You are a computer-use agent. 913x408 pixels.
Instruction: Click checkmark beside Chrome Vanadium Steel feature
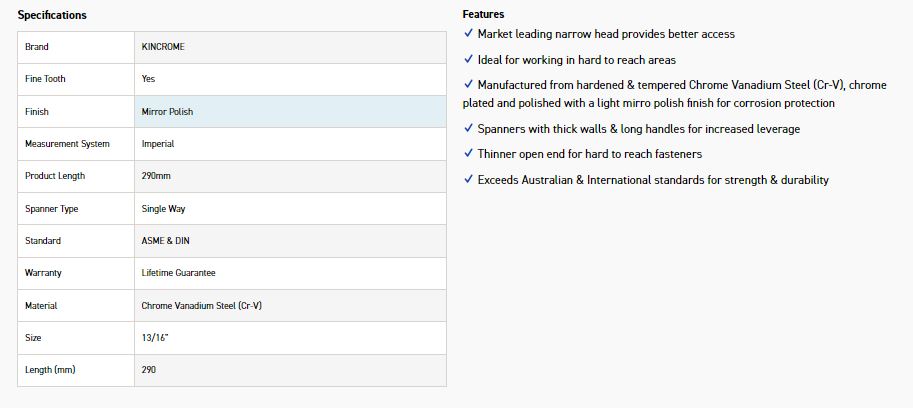tap(468, 84)
